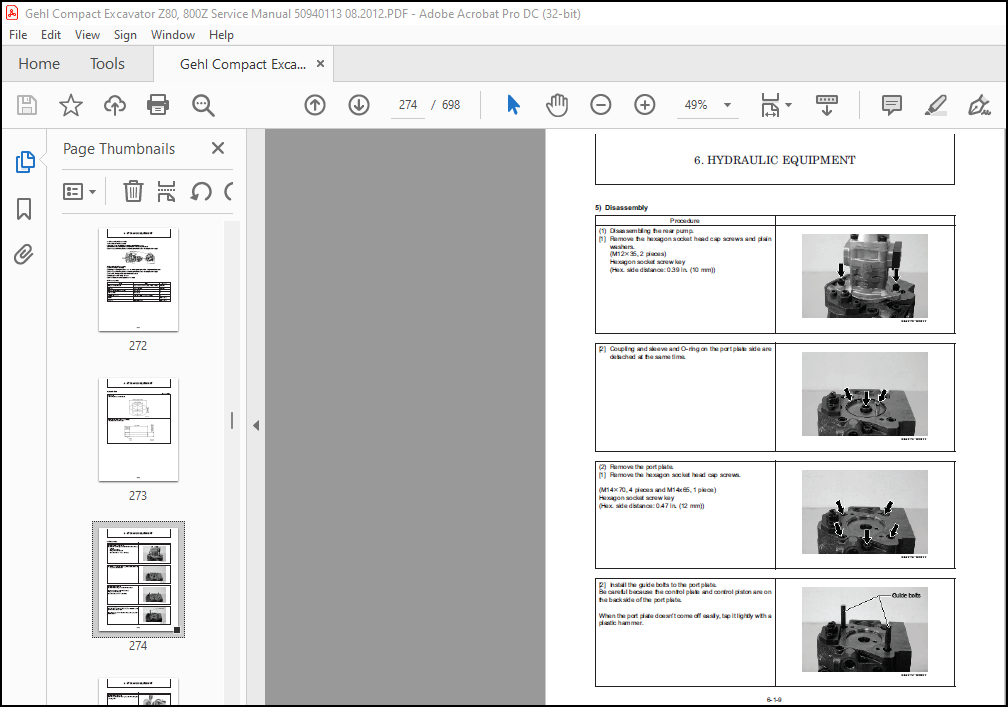Go to the next page arrow

359,105
